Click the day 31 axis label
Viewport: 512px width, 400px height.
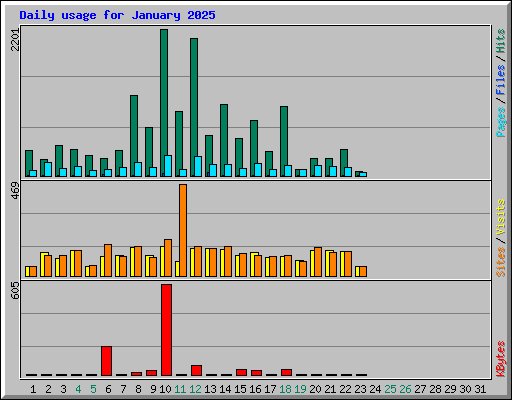click(x=480, y=389)
